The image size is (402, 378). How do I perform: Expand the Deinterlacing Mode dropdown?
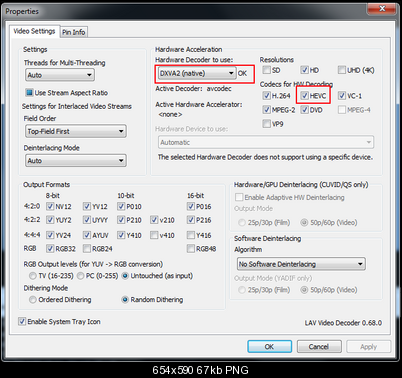[x=76, y=161]
